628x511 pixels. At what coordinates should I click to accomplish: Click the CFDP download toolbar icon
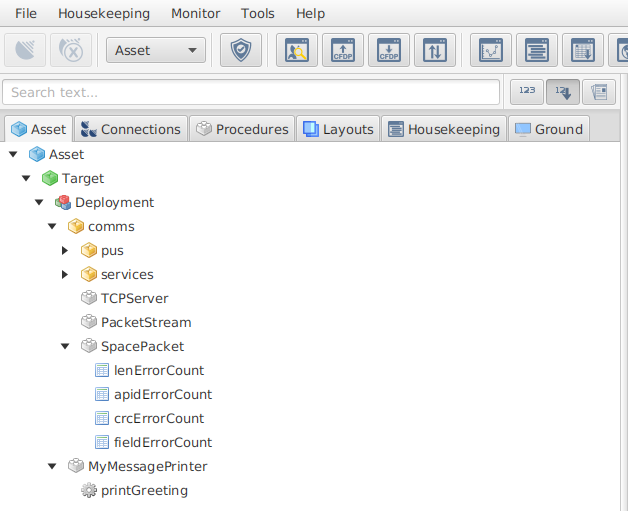pyautogui.click(x=389, y=50)
